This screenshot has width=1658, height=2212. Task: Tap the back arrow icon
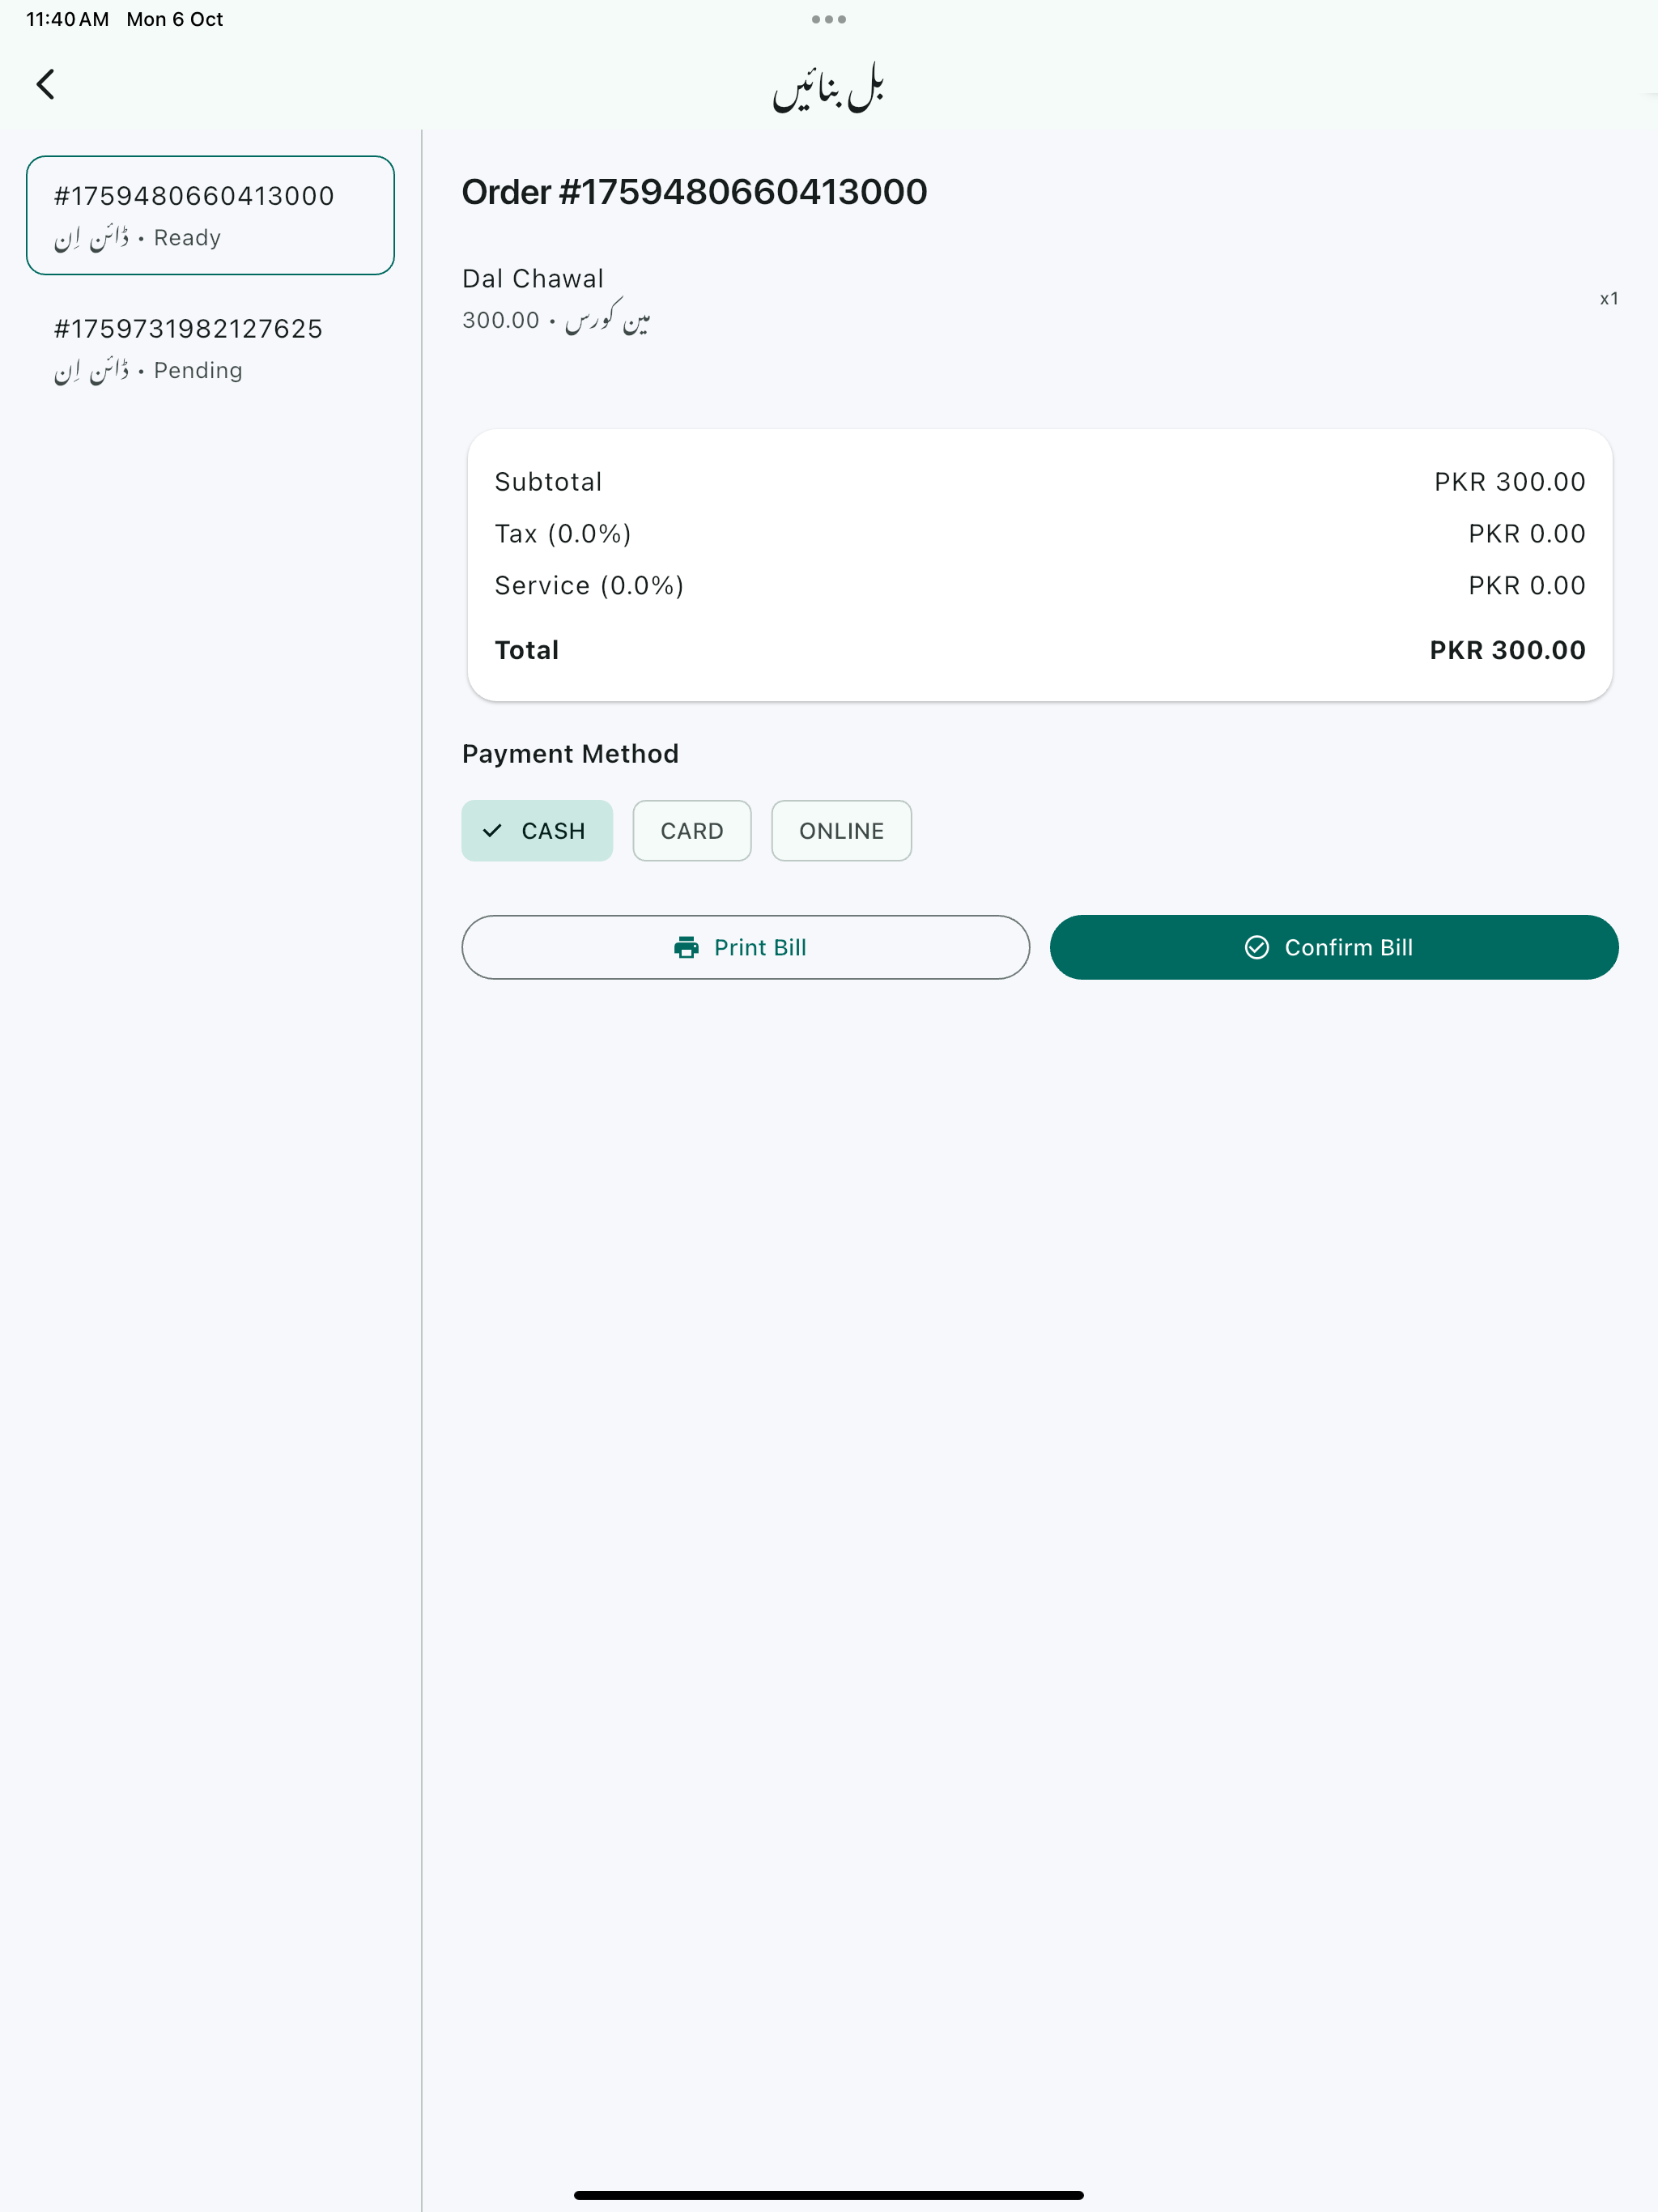(x=45, y=84)
